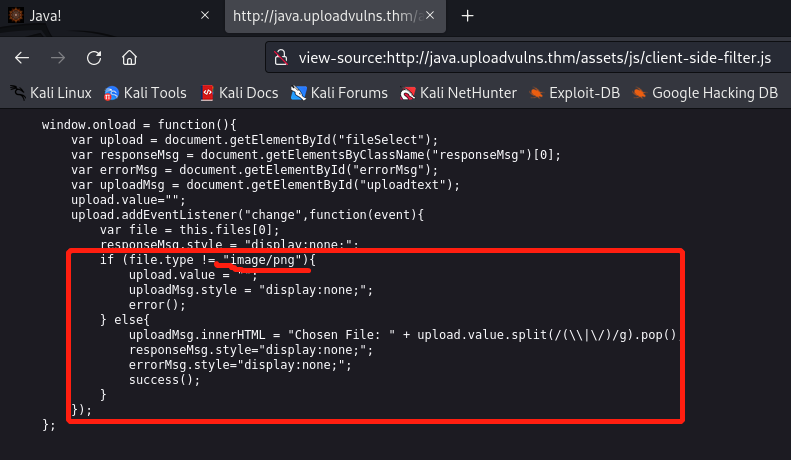
Task: Launch the Kali NetHunter bookmark
Action: [x=458, y=93]
